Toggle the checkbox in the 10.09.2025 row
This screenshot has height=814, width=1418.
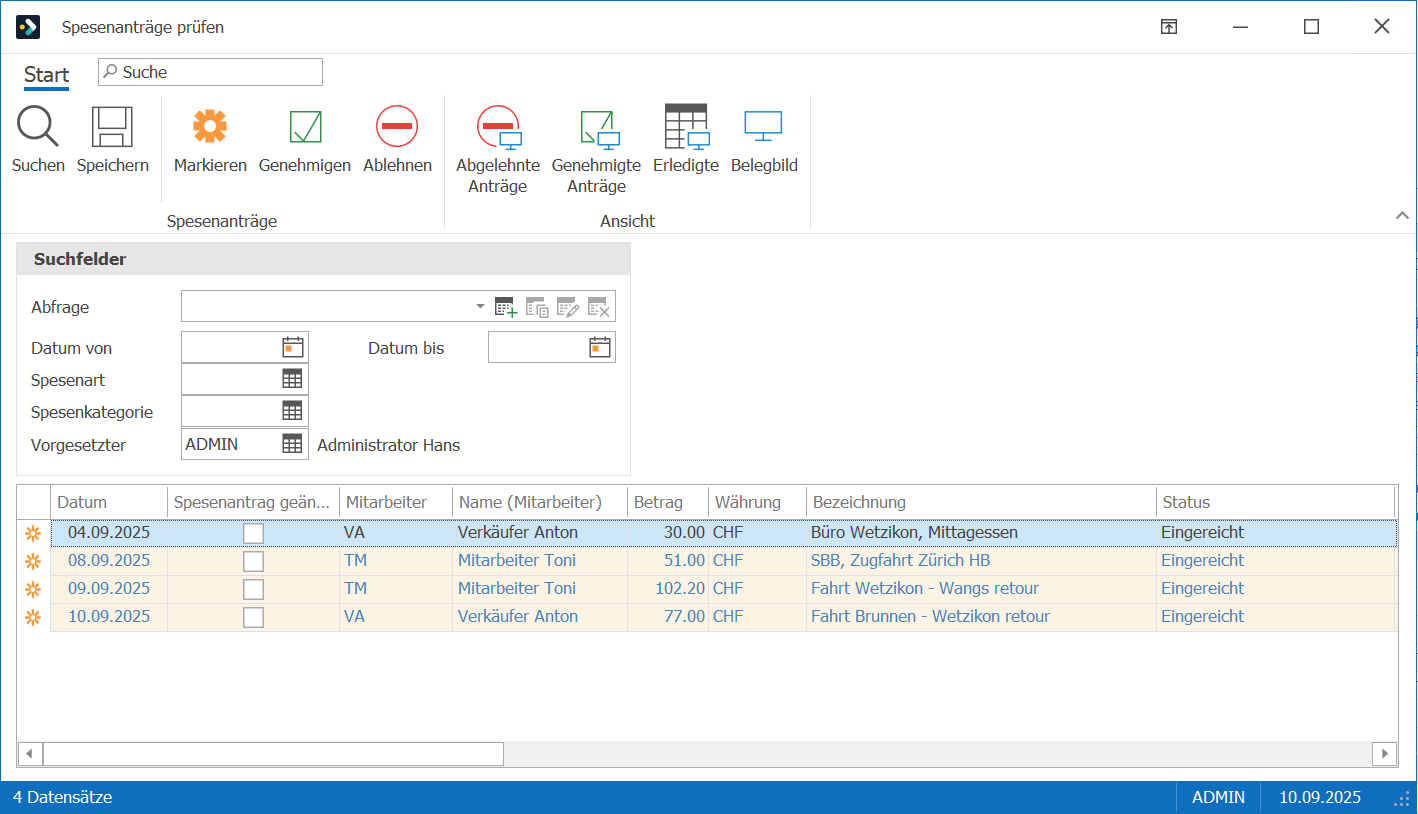[254, 617]
